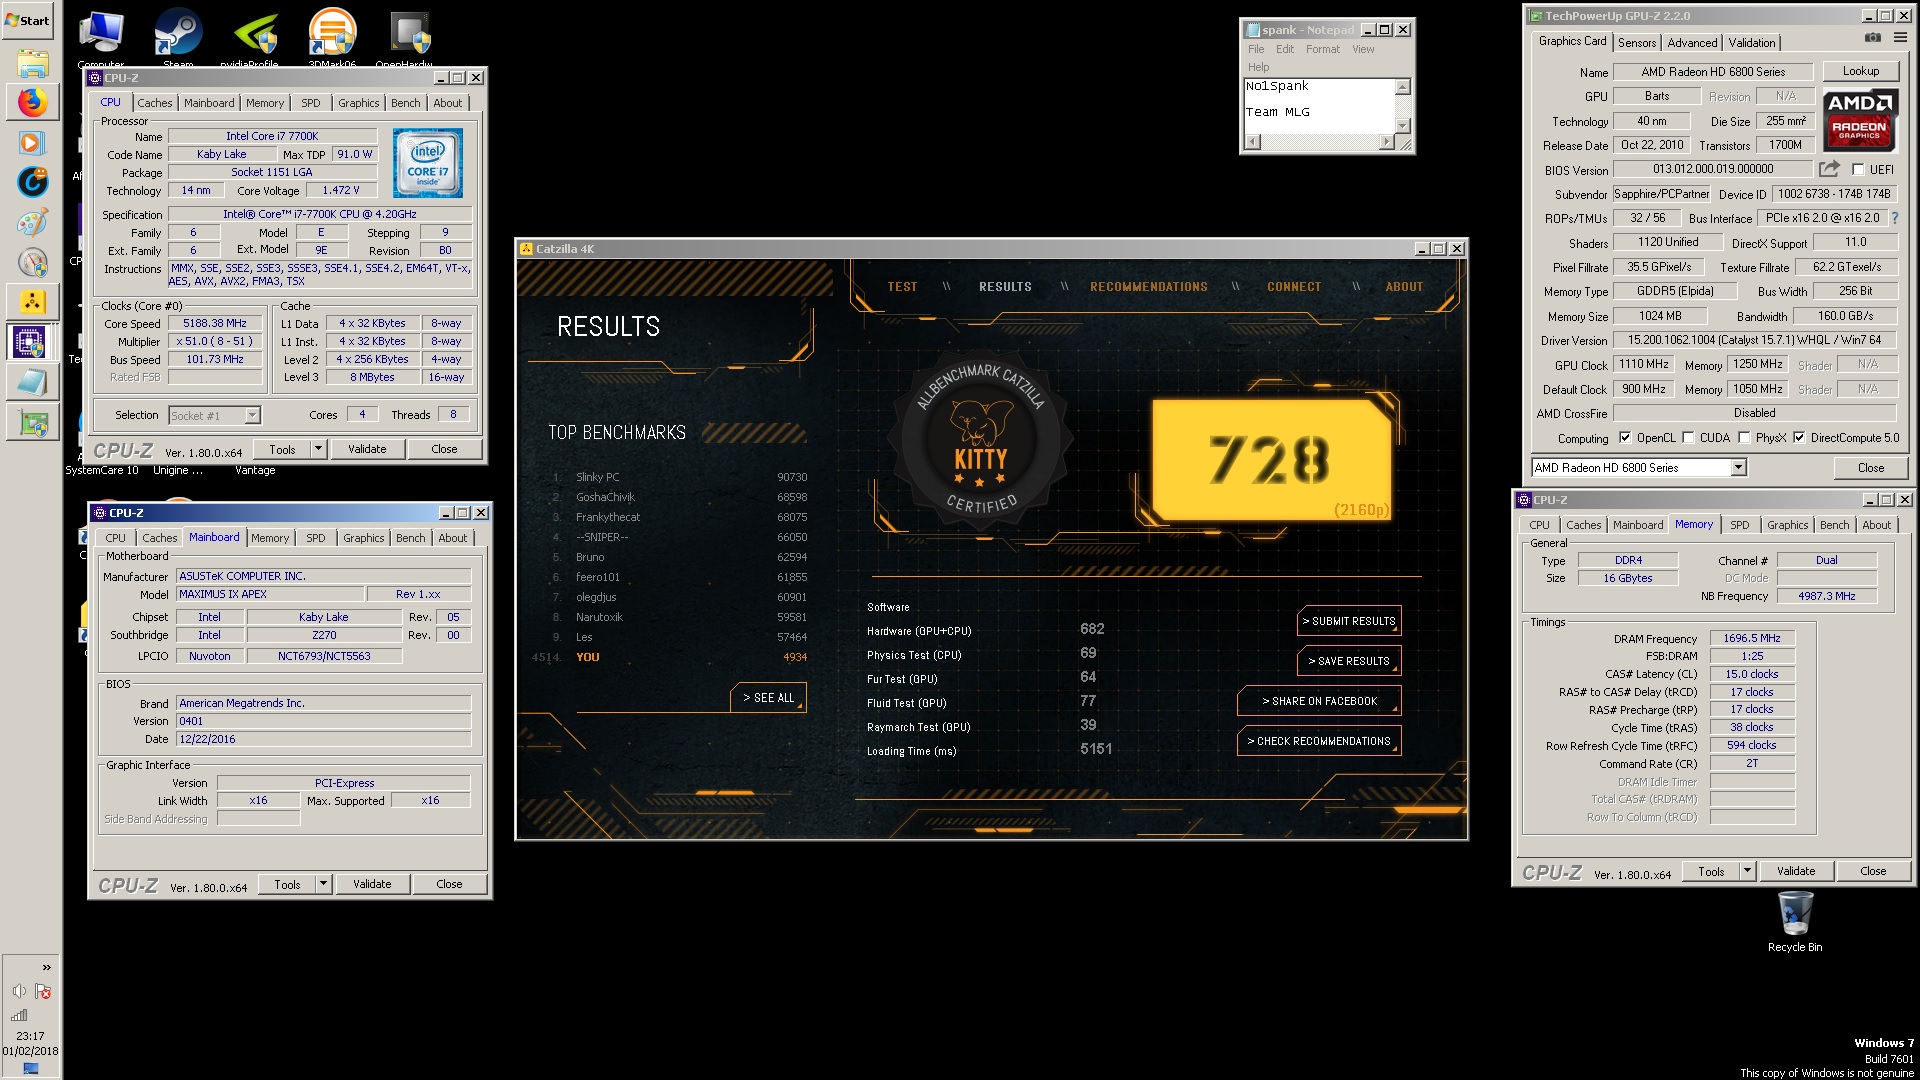Image resolution: width=1920 pixels, height=1080 pixels.
Task: Click Notepad vertical scrollbar down arrow
Action: (x=1402, y=126)
